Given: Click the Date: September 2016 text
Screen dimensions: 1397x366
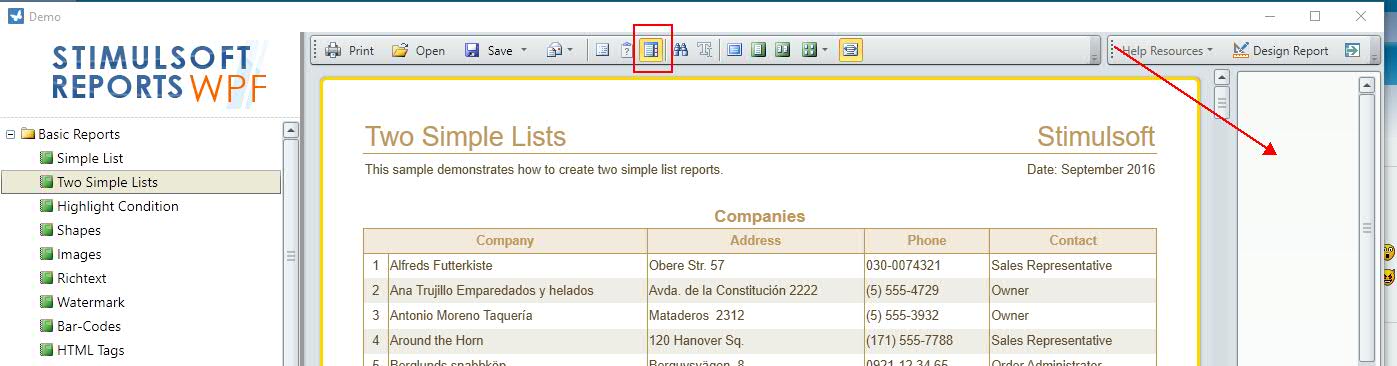Looking at the screenshot, I should click(x=1091, y=170).
